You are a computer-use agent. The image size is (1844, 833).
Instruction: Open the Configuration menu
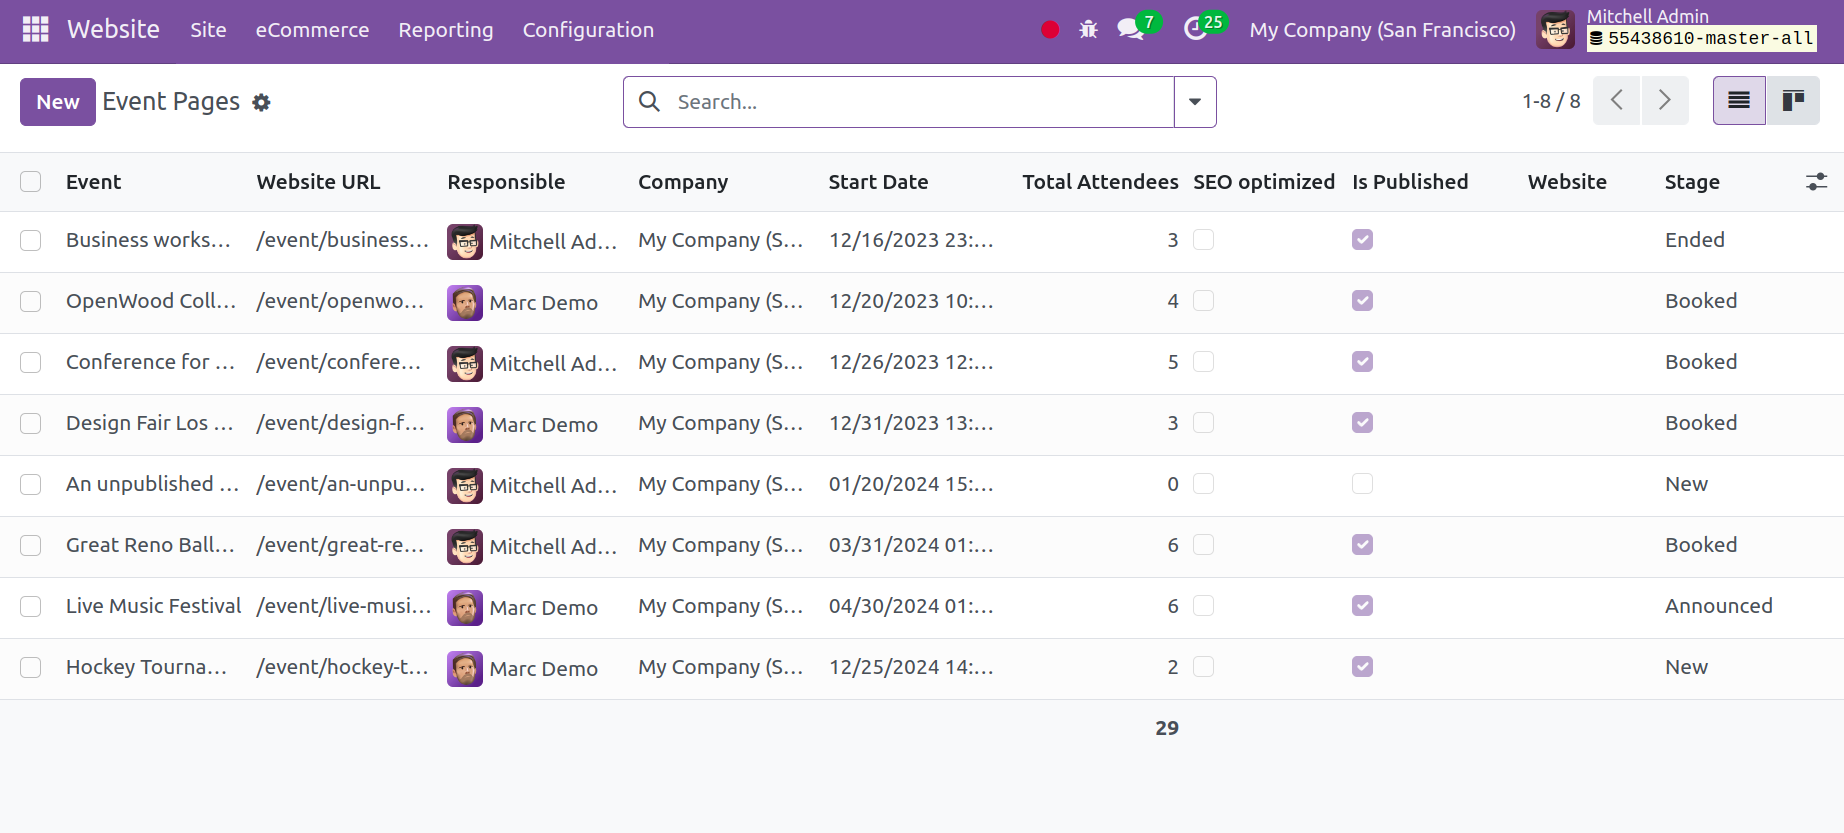[588, 30]
